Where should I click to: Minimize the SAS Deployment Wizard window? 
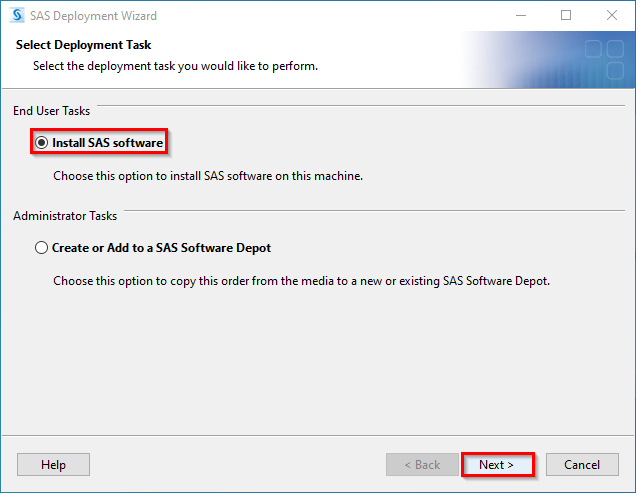[x=521, y=15]
